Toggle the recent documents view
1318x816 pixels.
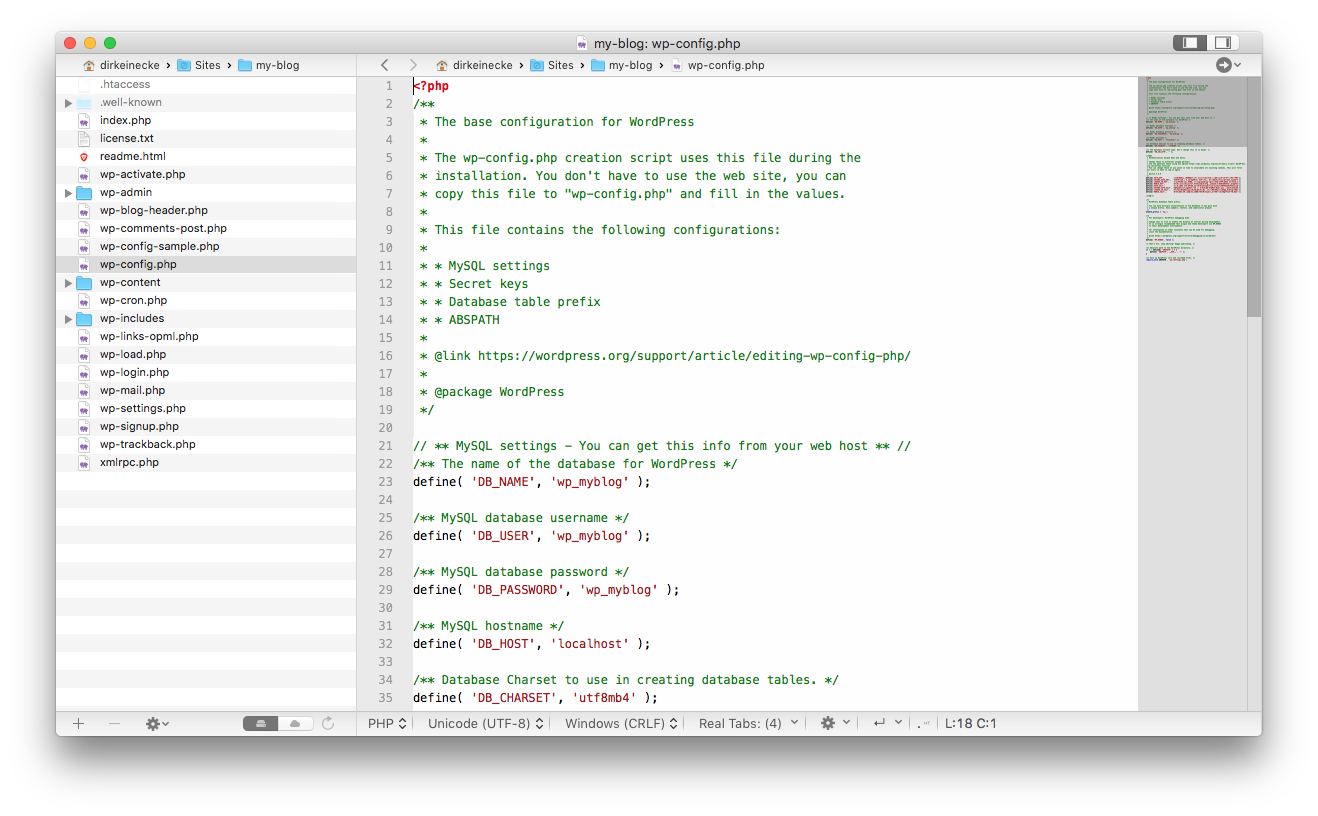click(295, 723)
